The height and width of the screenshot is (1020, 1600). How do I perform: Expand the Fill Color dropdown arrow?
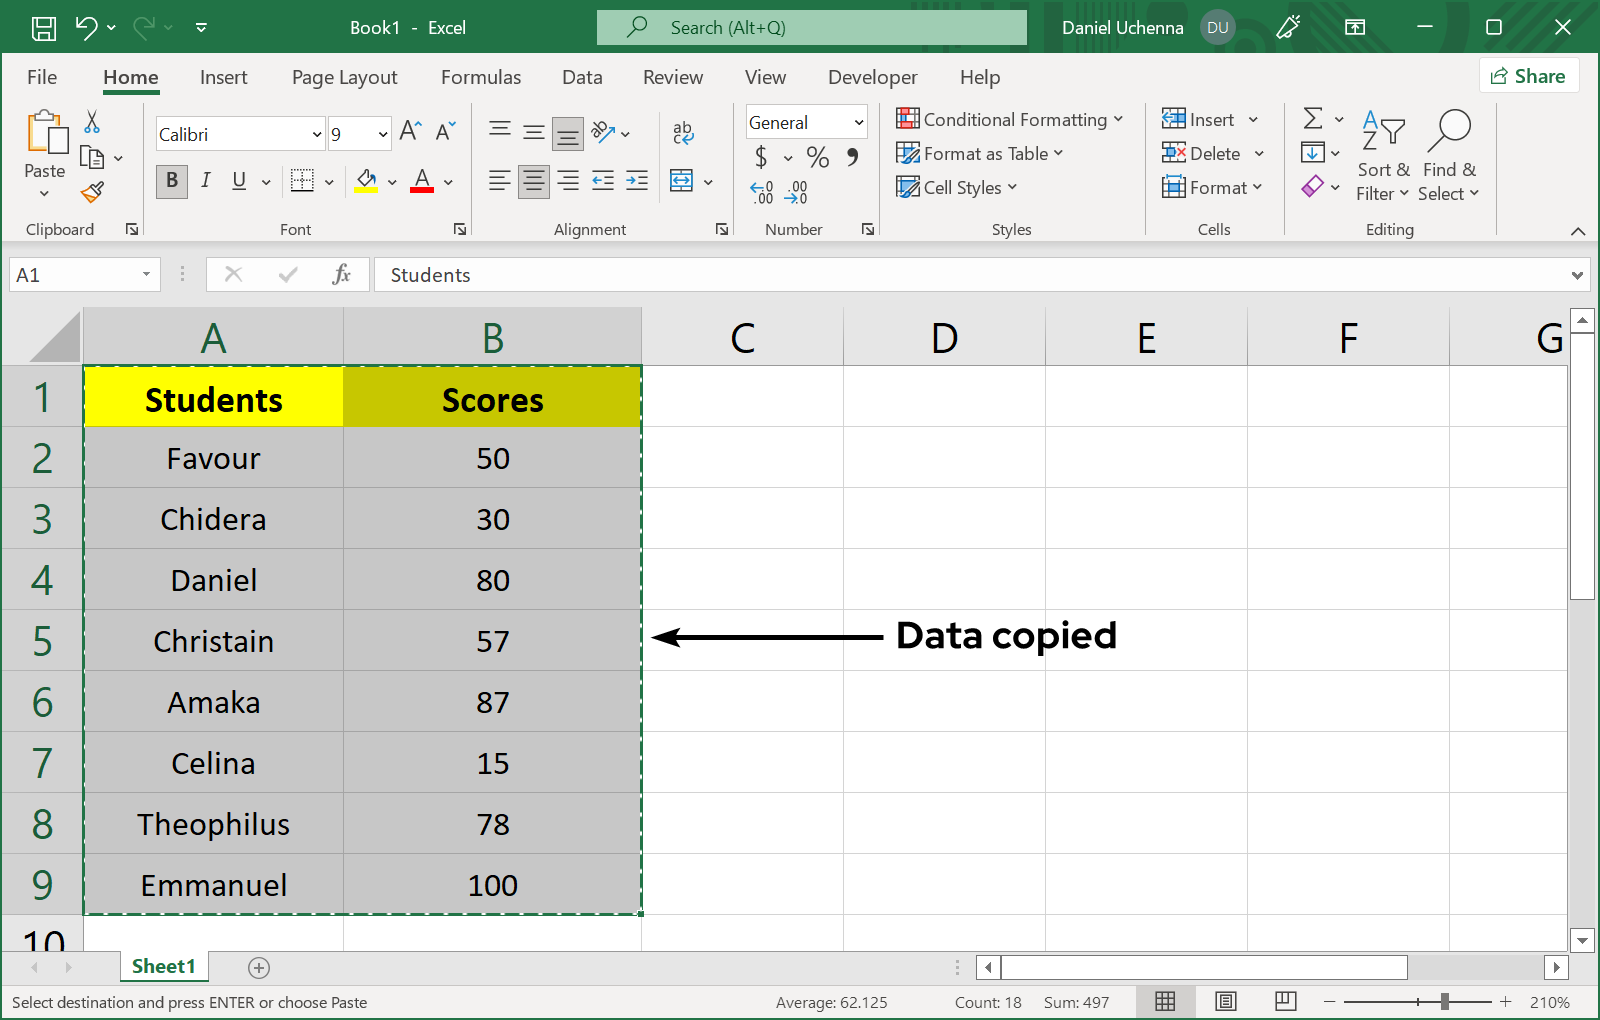(x=391, y=181)
